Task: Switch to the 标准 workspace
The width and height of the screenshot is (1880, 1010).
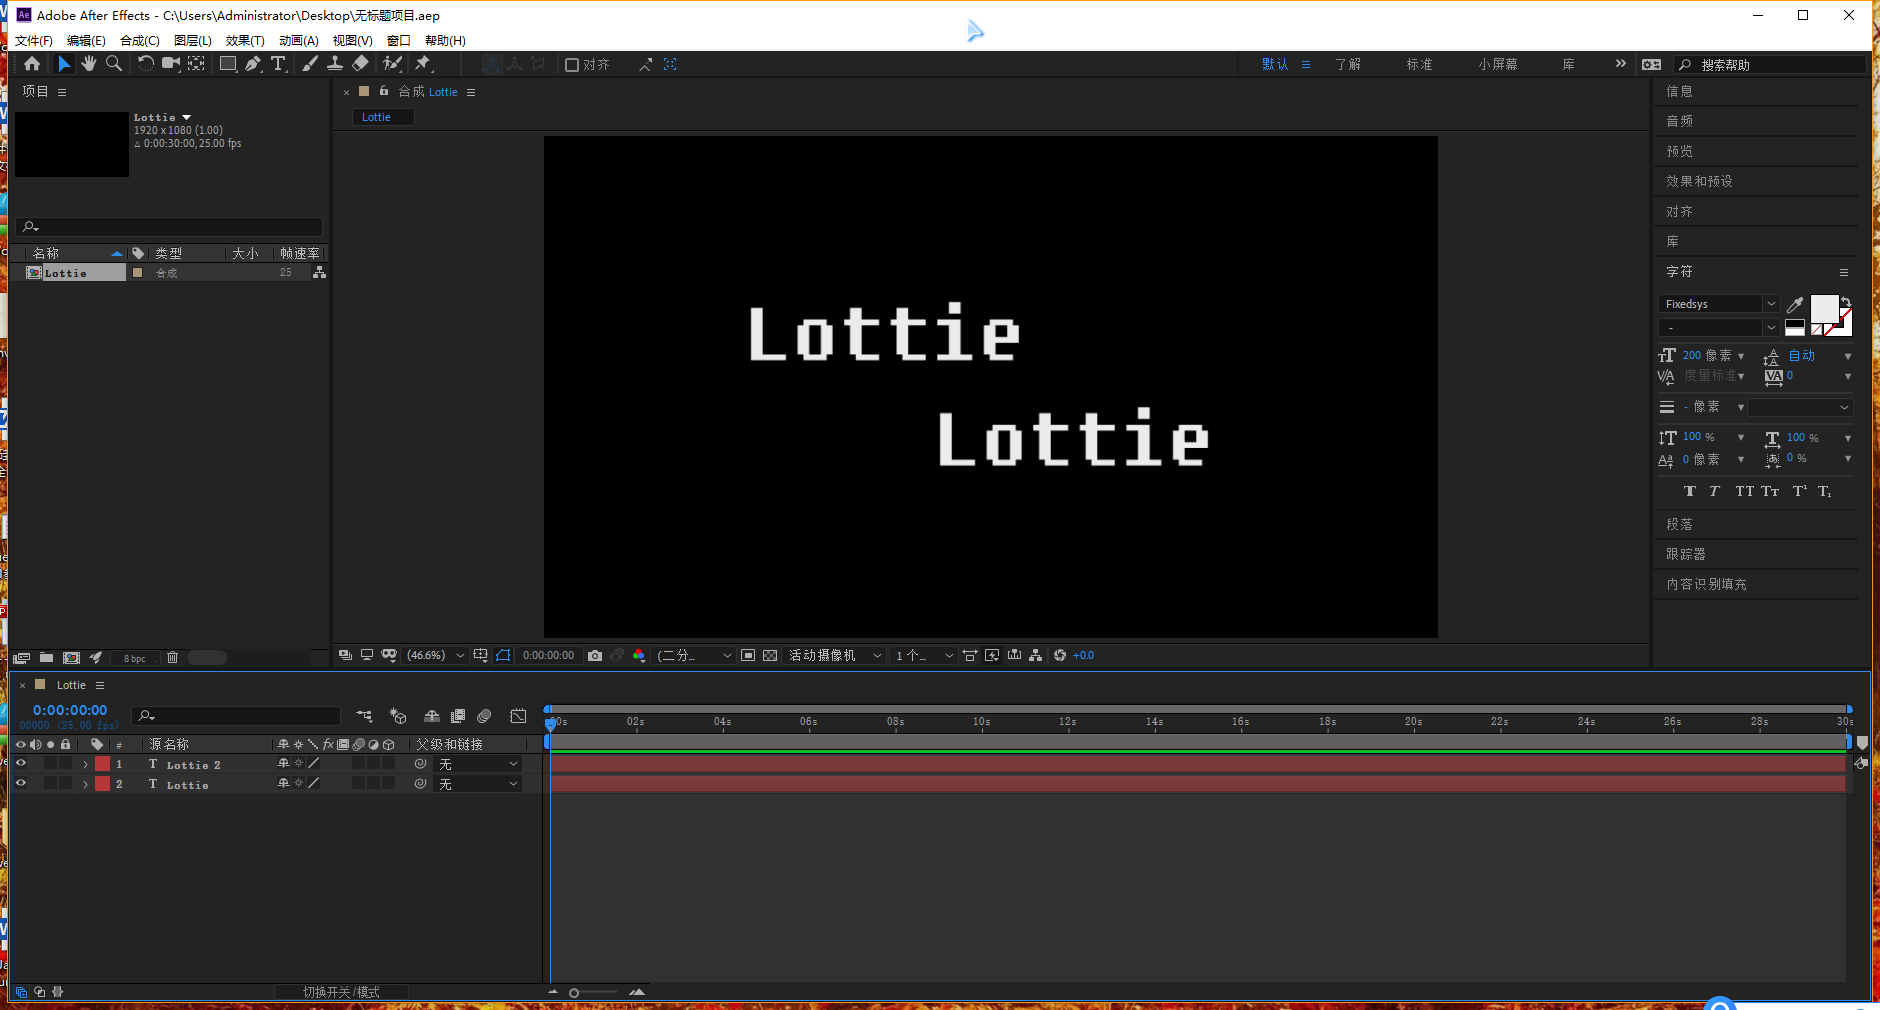Action: tap(1419, 65)
